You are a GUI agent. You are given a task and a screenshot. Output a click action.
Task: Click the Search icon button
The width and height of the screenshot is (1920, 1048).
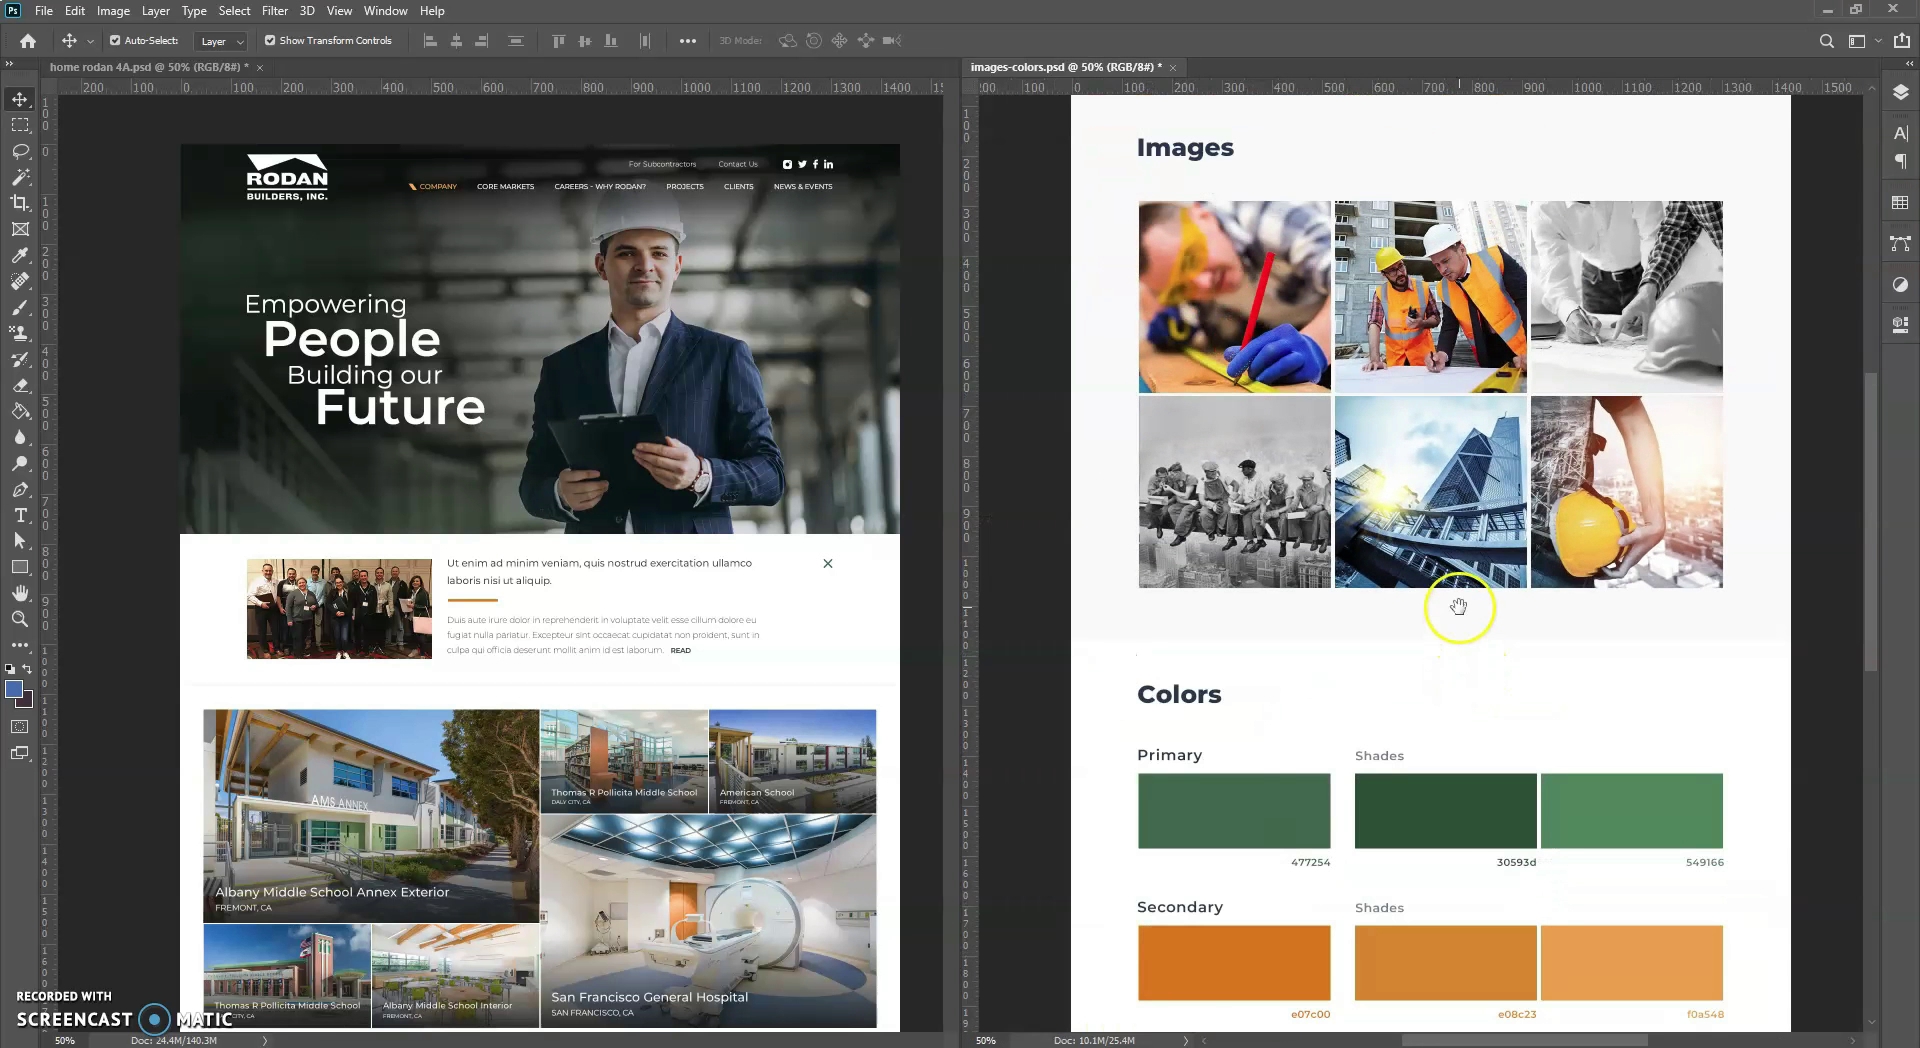1826,41
